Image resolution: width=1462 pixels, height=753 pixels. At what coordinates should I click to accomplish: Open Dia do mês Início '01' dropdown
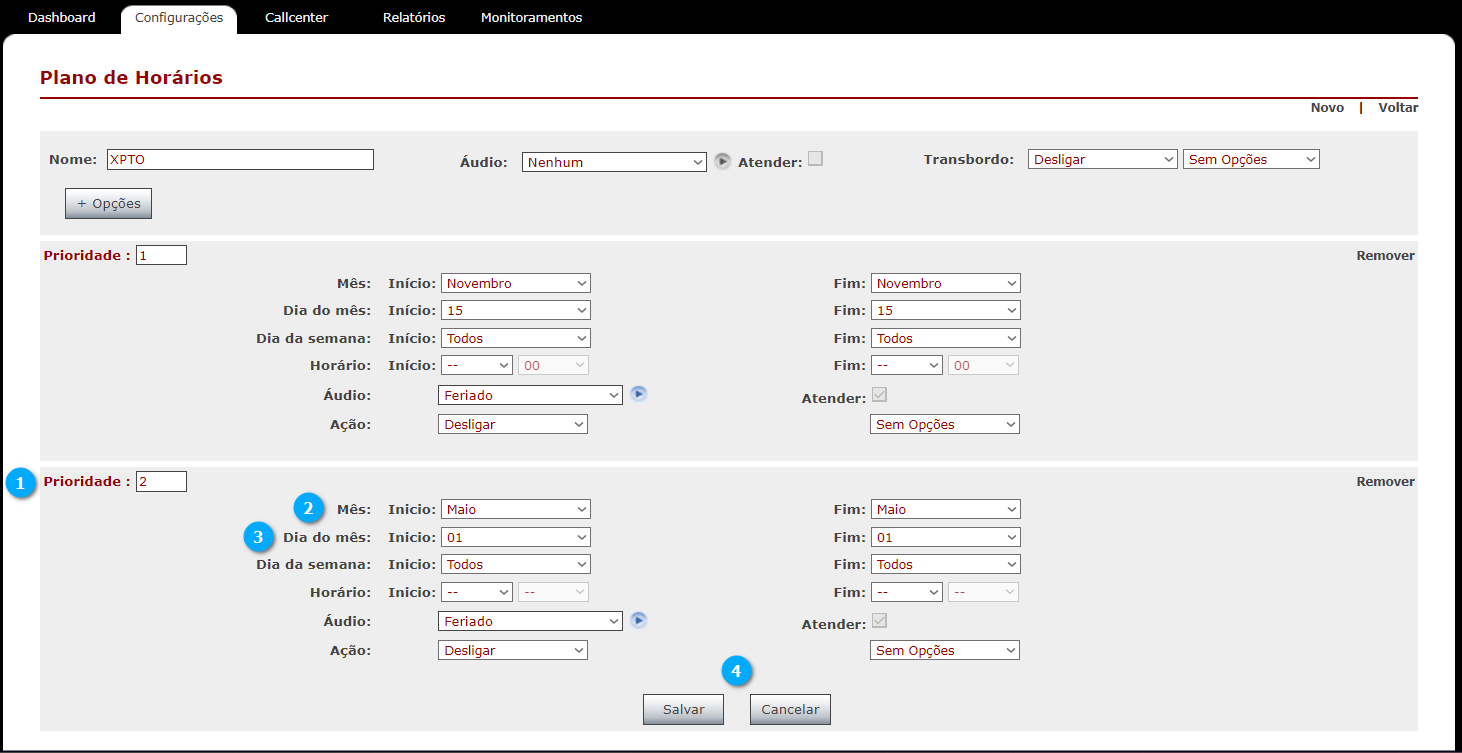(x=516, y=537)
